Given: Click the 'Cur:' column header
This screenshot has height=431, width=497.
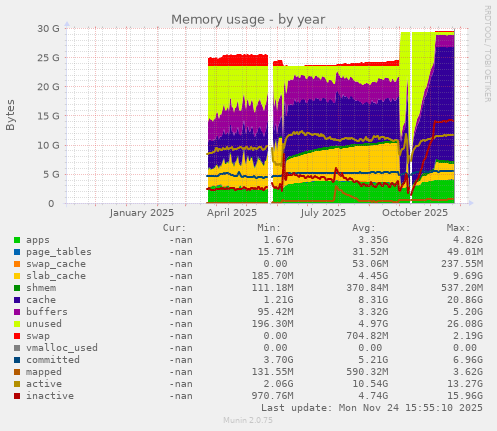Looking at the screenshot, I should [x=174, y=228].
